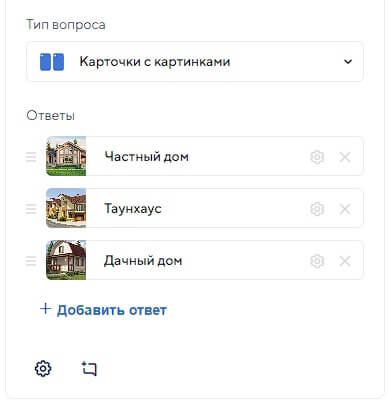Click the plus icon beside 'Добавить ответ'

click(45, 309)
